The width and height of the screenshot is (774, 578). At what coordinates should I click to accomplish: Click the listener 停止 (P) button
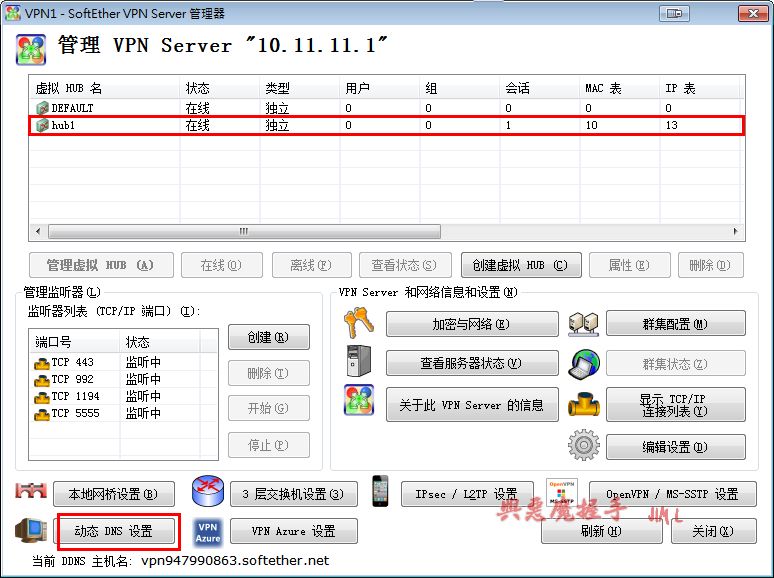pyautogui.click(x=269, y=445)
